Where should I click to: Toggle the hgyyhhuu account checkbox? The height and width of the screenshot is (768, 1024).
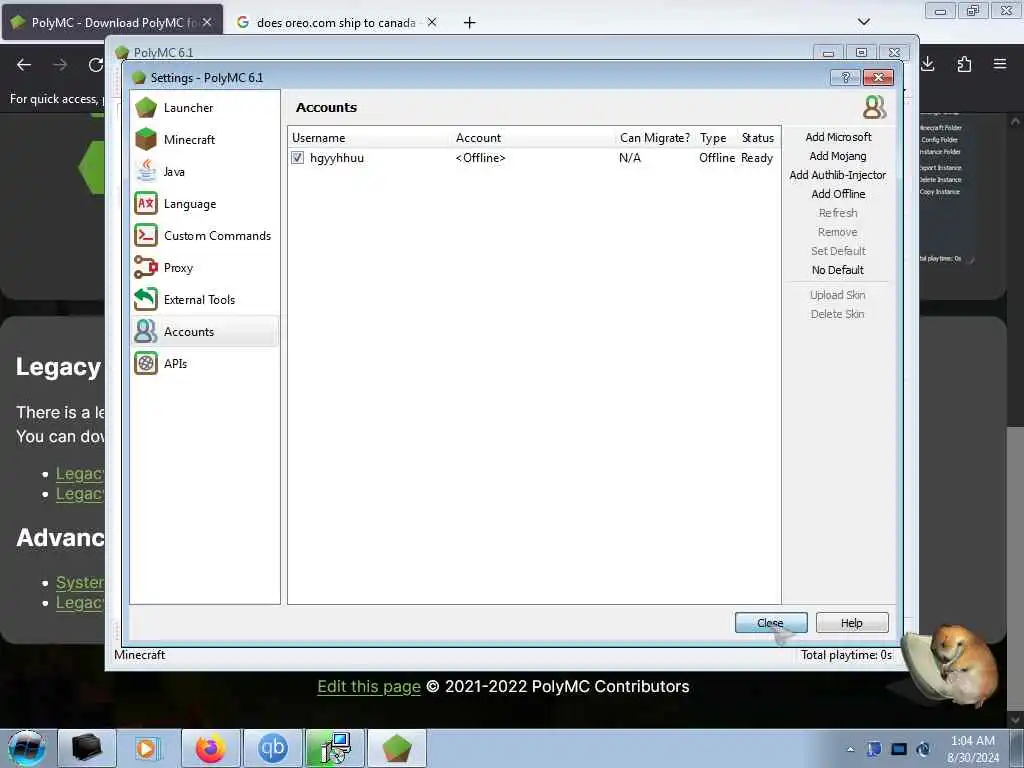298,158
